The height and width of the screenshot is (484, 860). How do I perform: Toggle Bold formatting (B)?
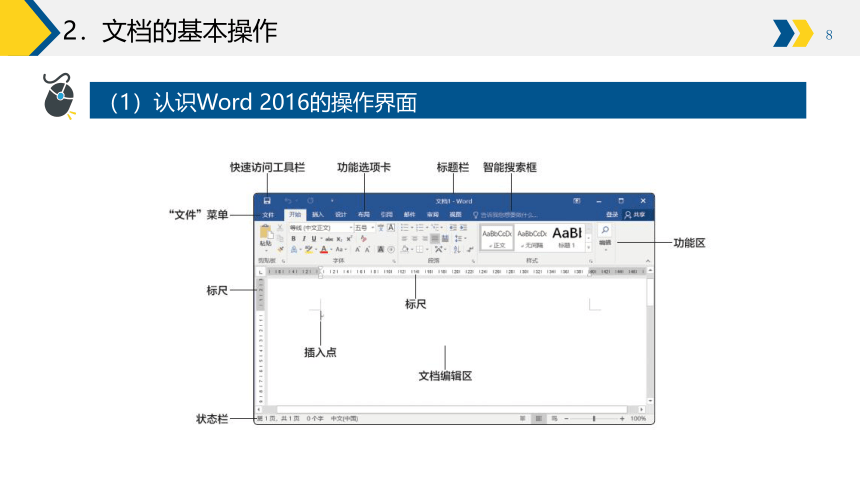coord(293,238)
